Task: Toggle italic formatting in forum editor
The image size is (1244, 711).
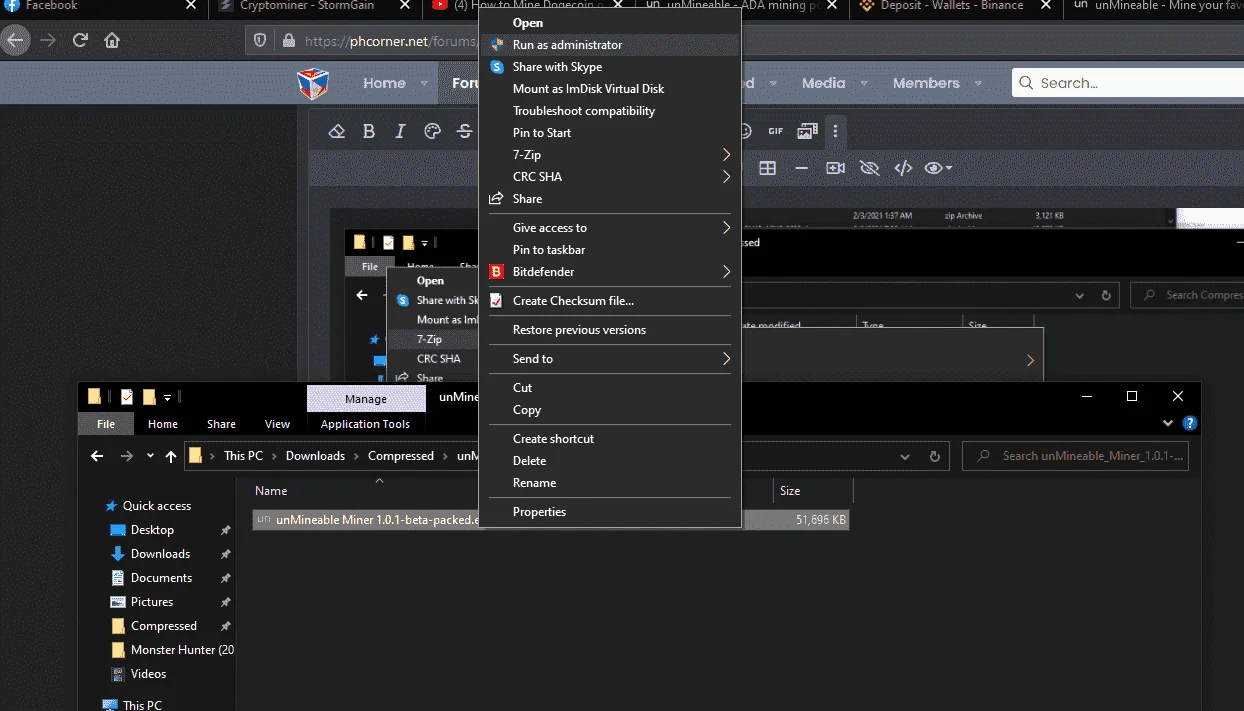Action: 400,131
